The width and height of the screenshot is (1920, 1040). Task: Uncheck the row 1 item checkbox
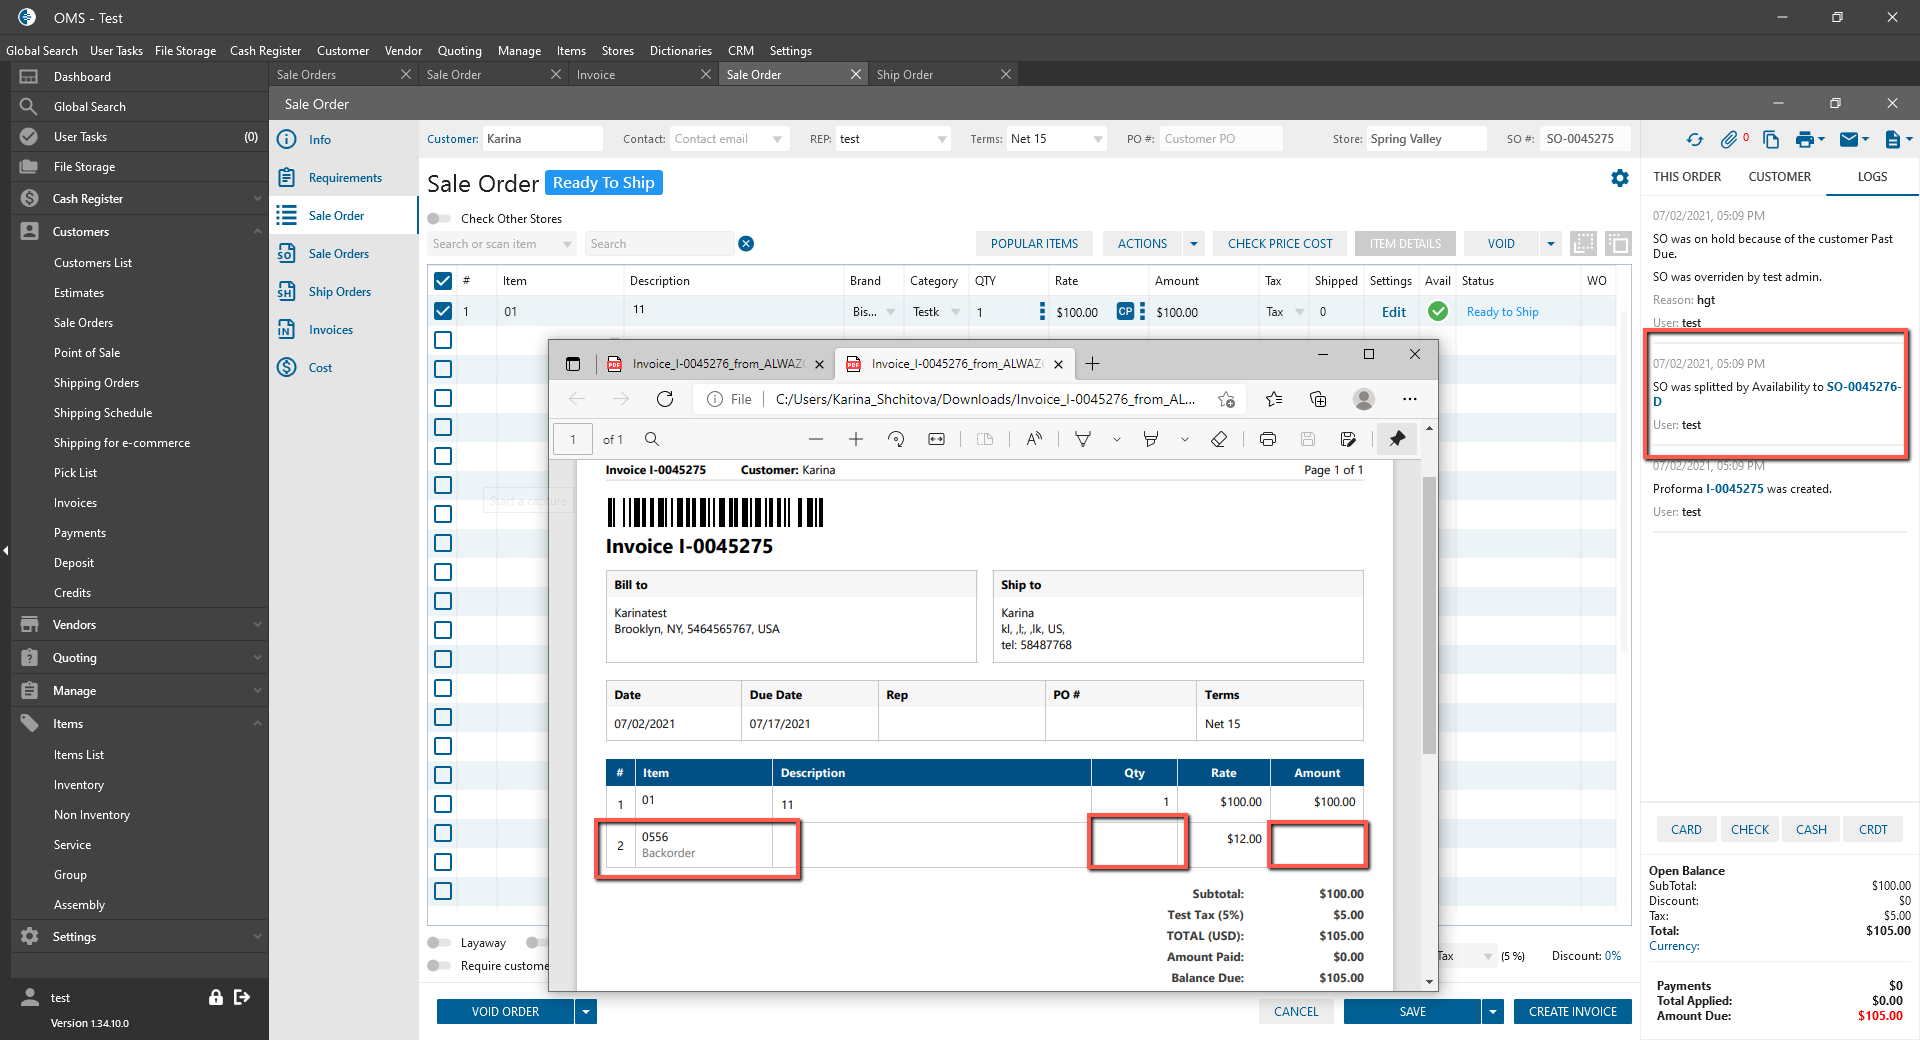pyautogui.click(x=443, y=312)
